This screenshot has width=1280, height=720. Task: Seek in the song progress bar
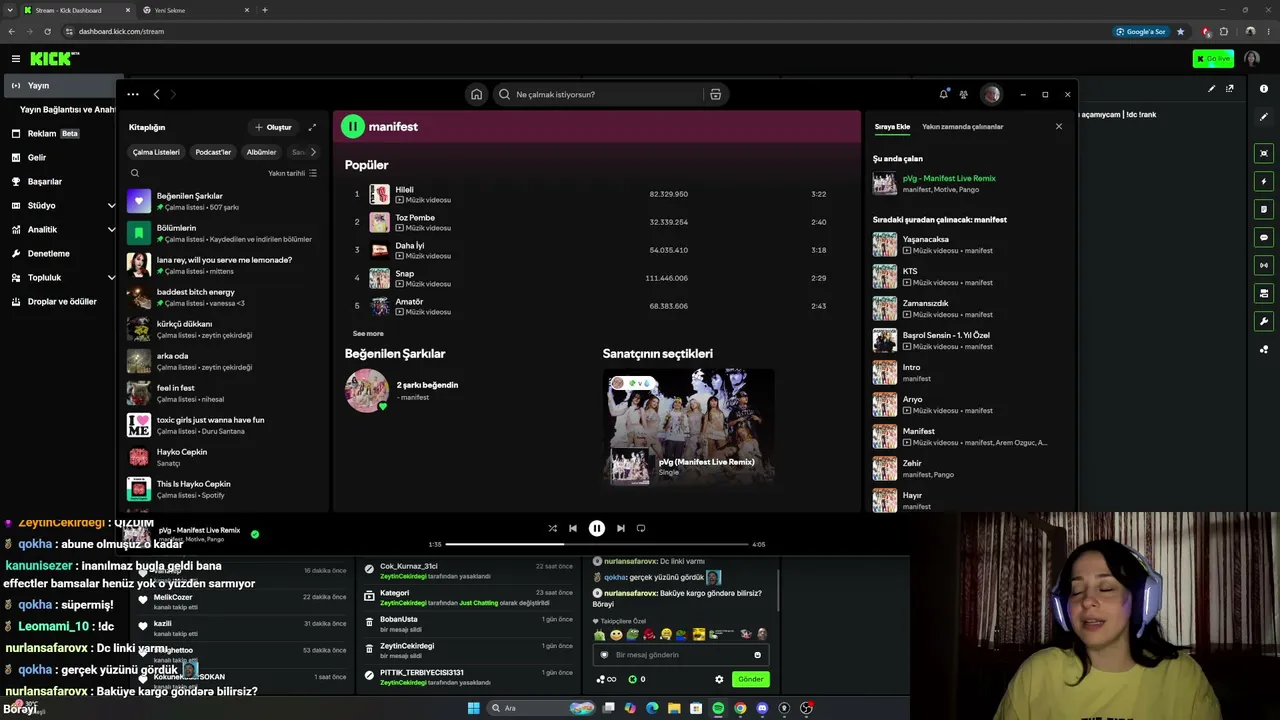click(x=597, y=544)
